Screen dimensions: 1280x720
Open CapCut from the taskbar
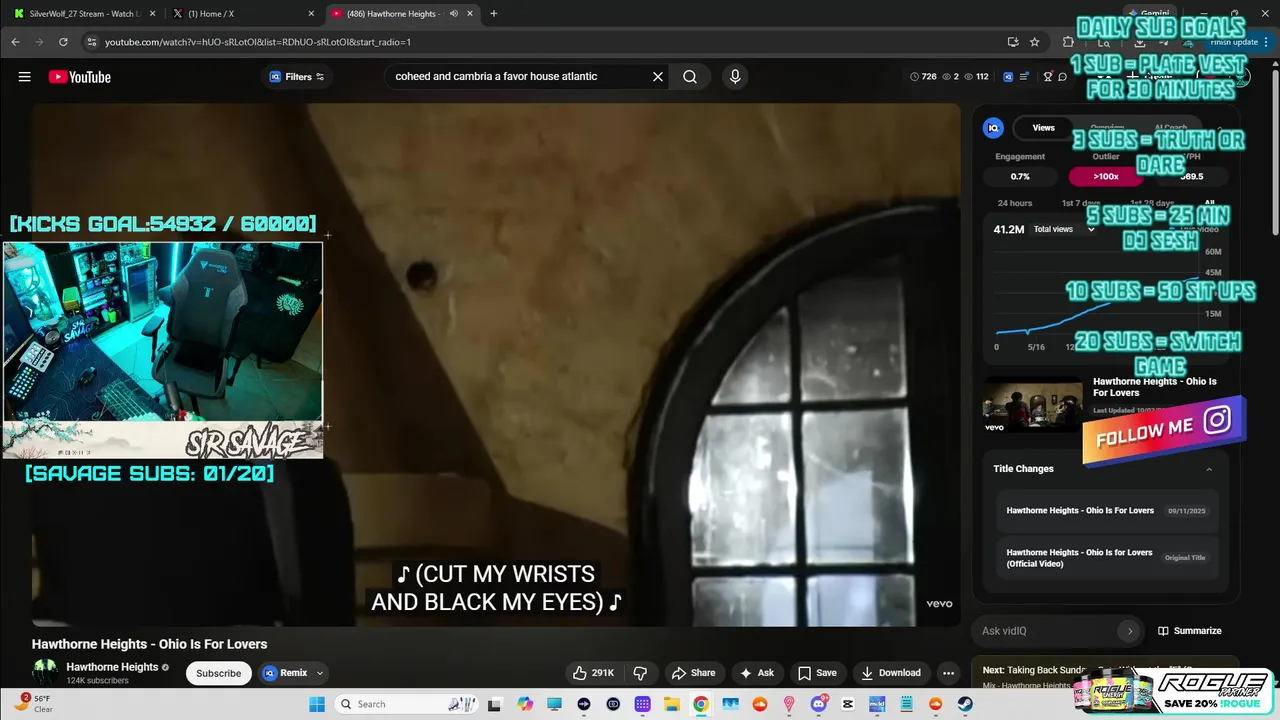click(x=848, y=704)
